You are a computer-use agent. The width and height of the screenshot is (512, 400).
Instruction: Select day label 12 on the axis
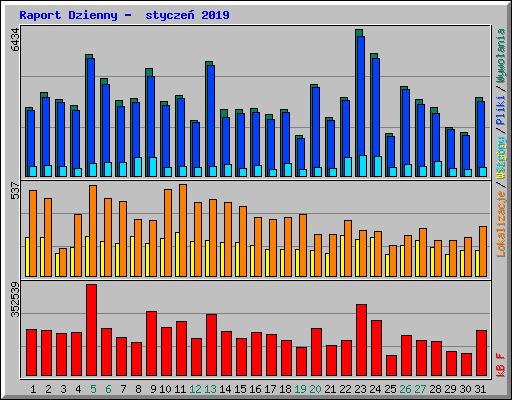click(x=195, y=389)
